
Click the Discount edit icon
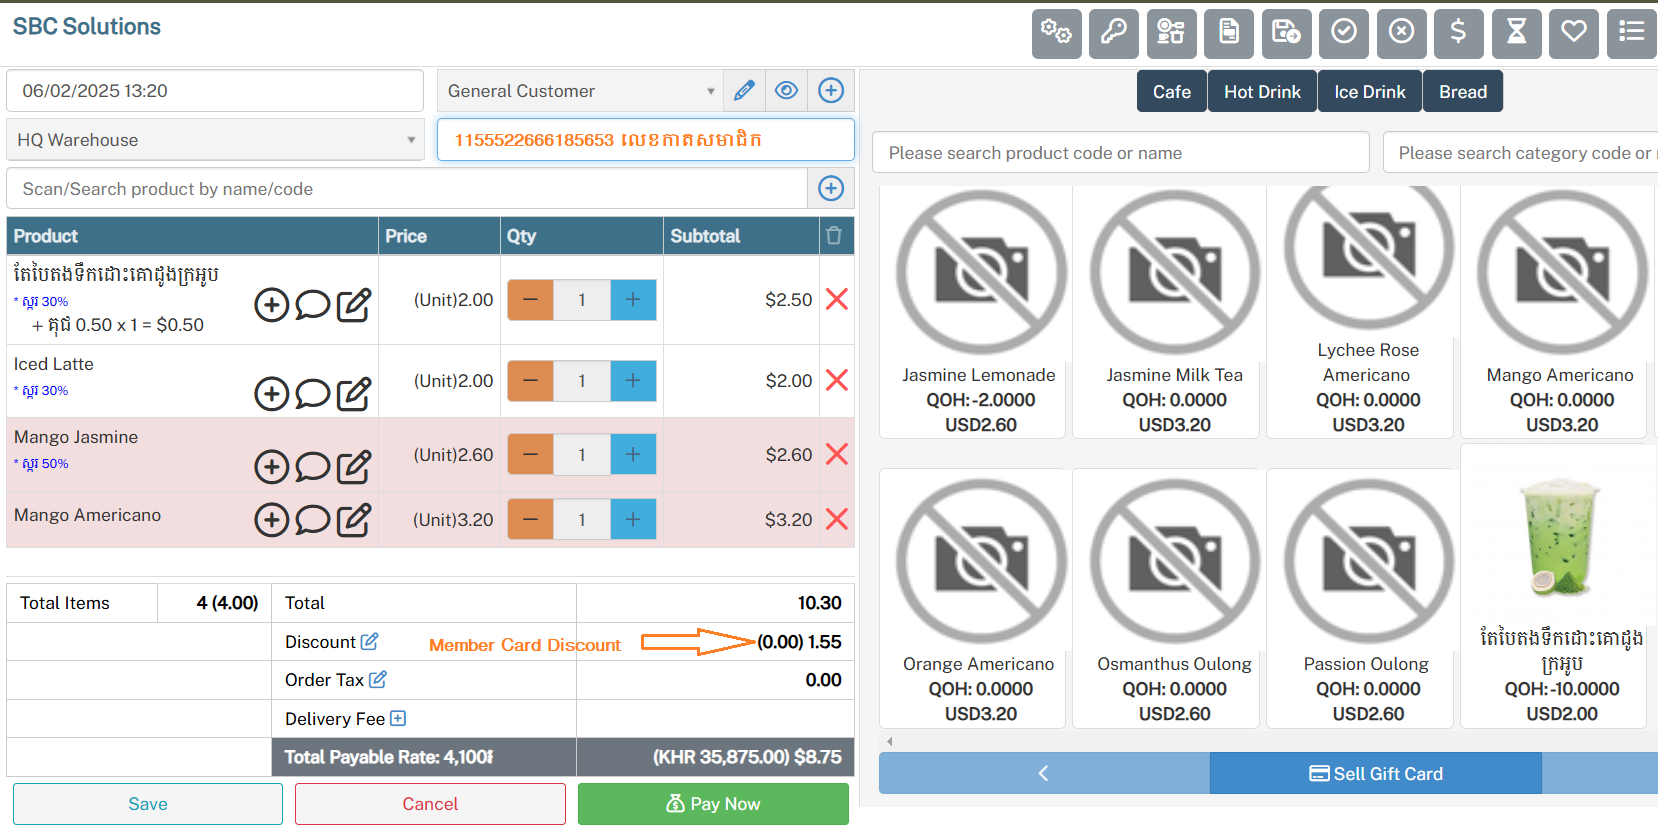(369, 641)
